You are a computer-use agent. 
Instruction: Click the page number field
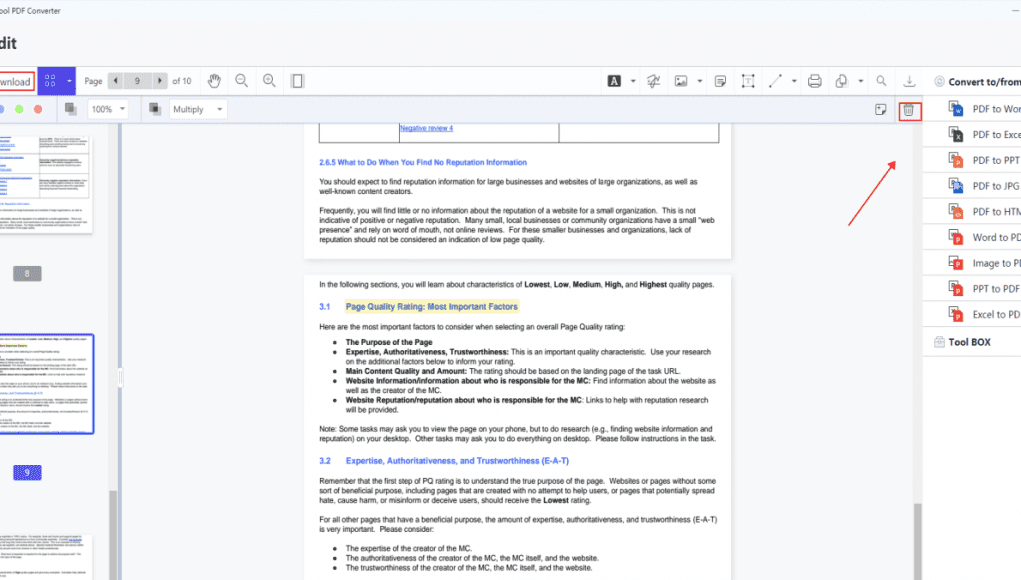pos(137,81)
